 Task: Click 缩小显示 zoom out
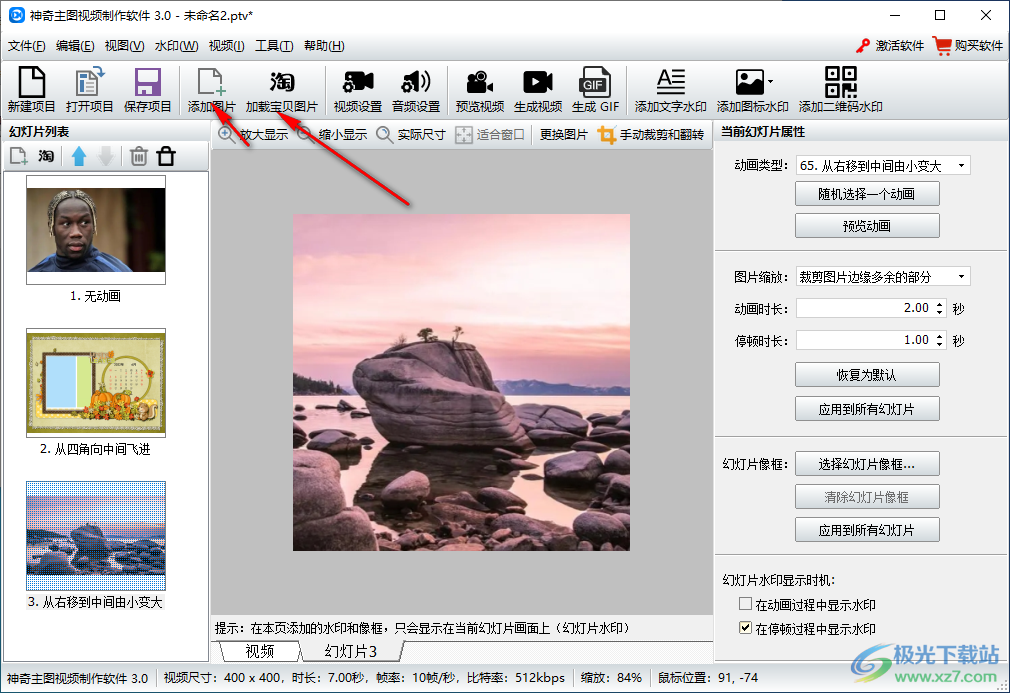(333, 135)
